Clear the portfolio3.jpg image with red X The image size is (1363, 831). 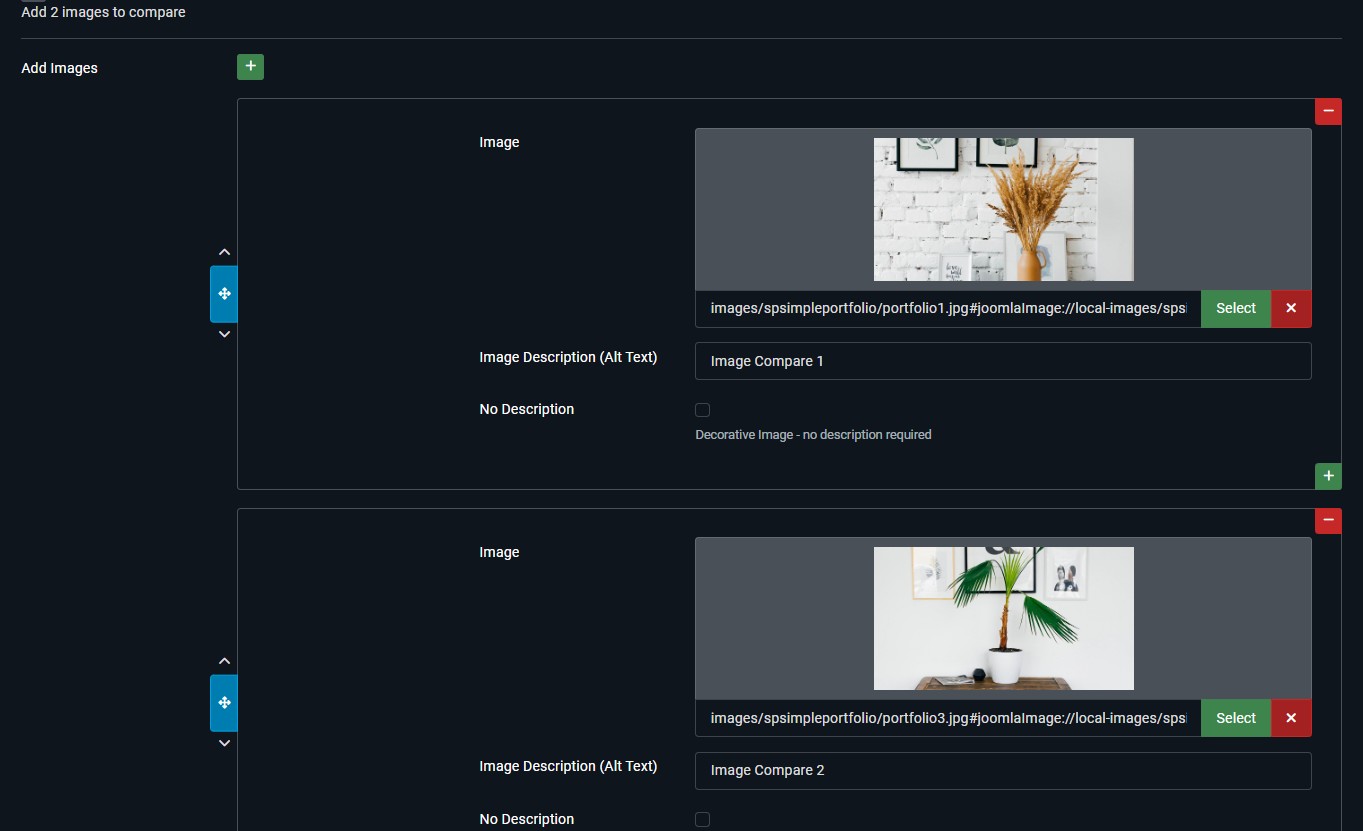(x=1290, y=718)
